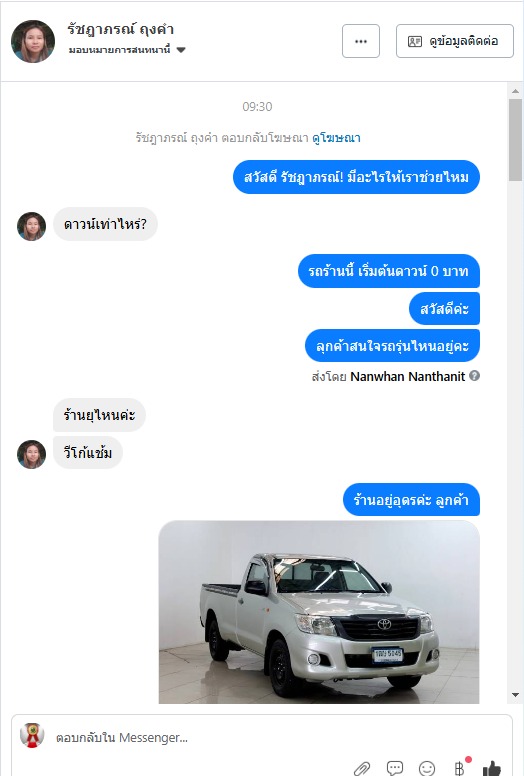
Task: Click the scrollbar up arrow
Action: [515, 91]
